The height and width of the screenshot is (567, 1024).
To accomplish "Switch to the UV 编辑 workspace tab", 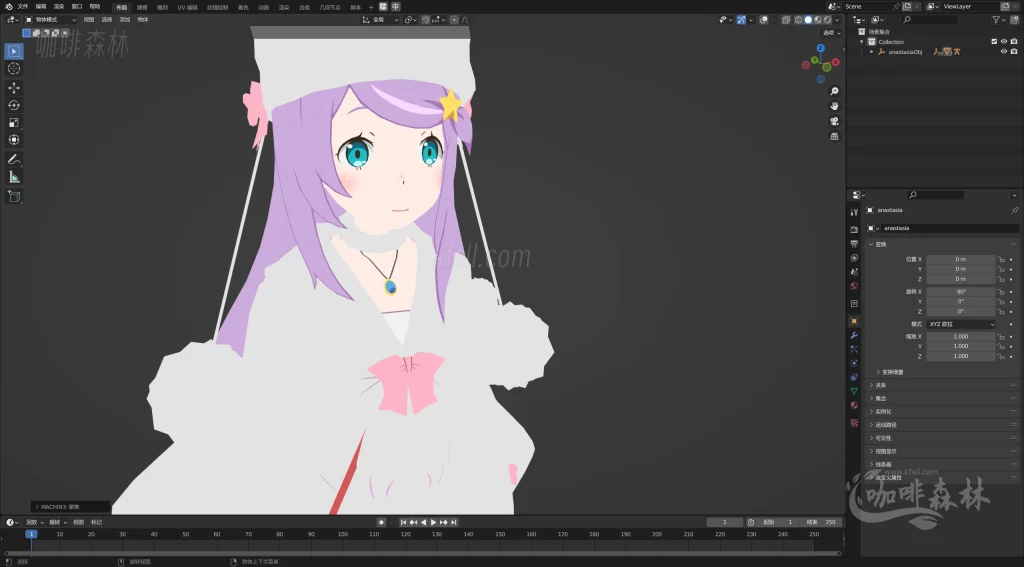I will click(x=187, y=7).
